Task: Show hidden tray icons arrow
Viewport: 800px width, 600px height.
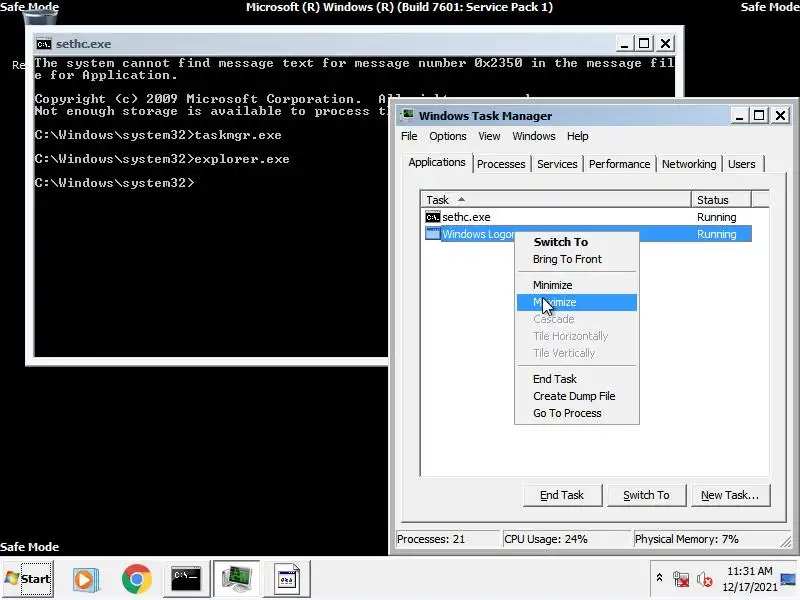Action: point(659,578)
